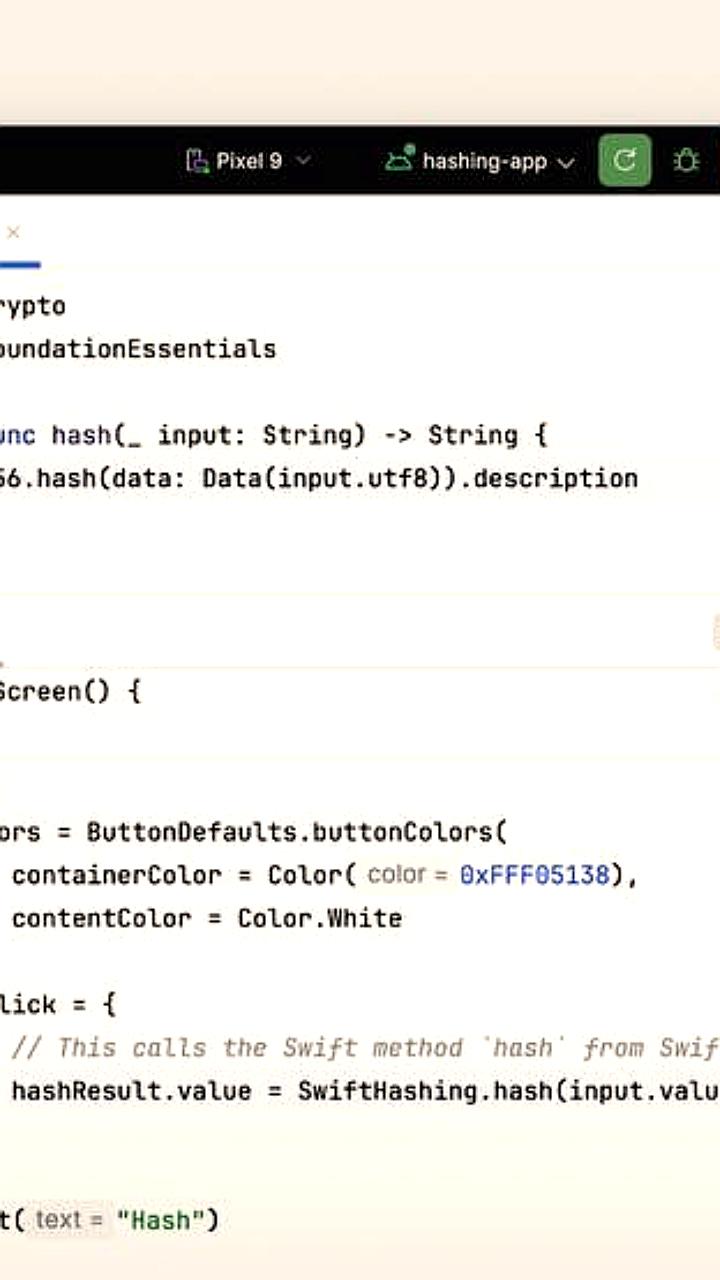Click the Android hashing-app configuration icon
720x1280 pixels.
pos(400,160)
